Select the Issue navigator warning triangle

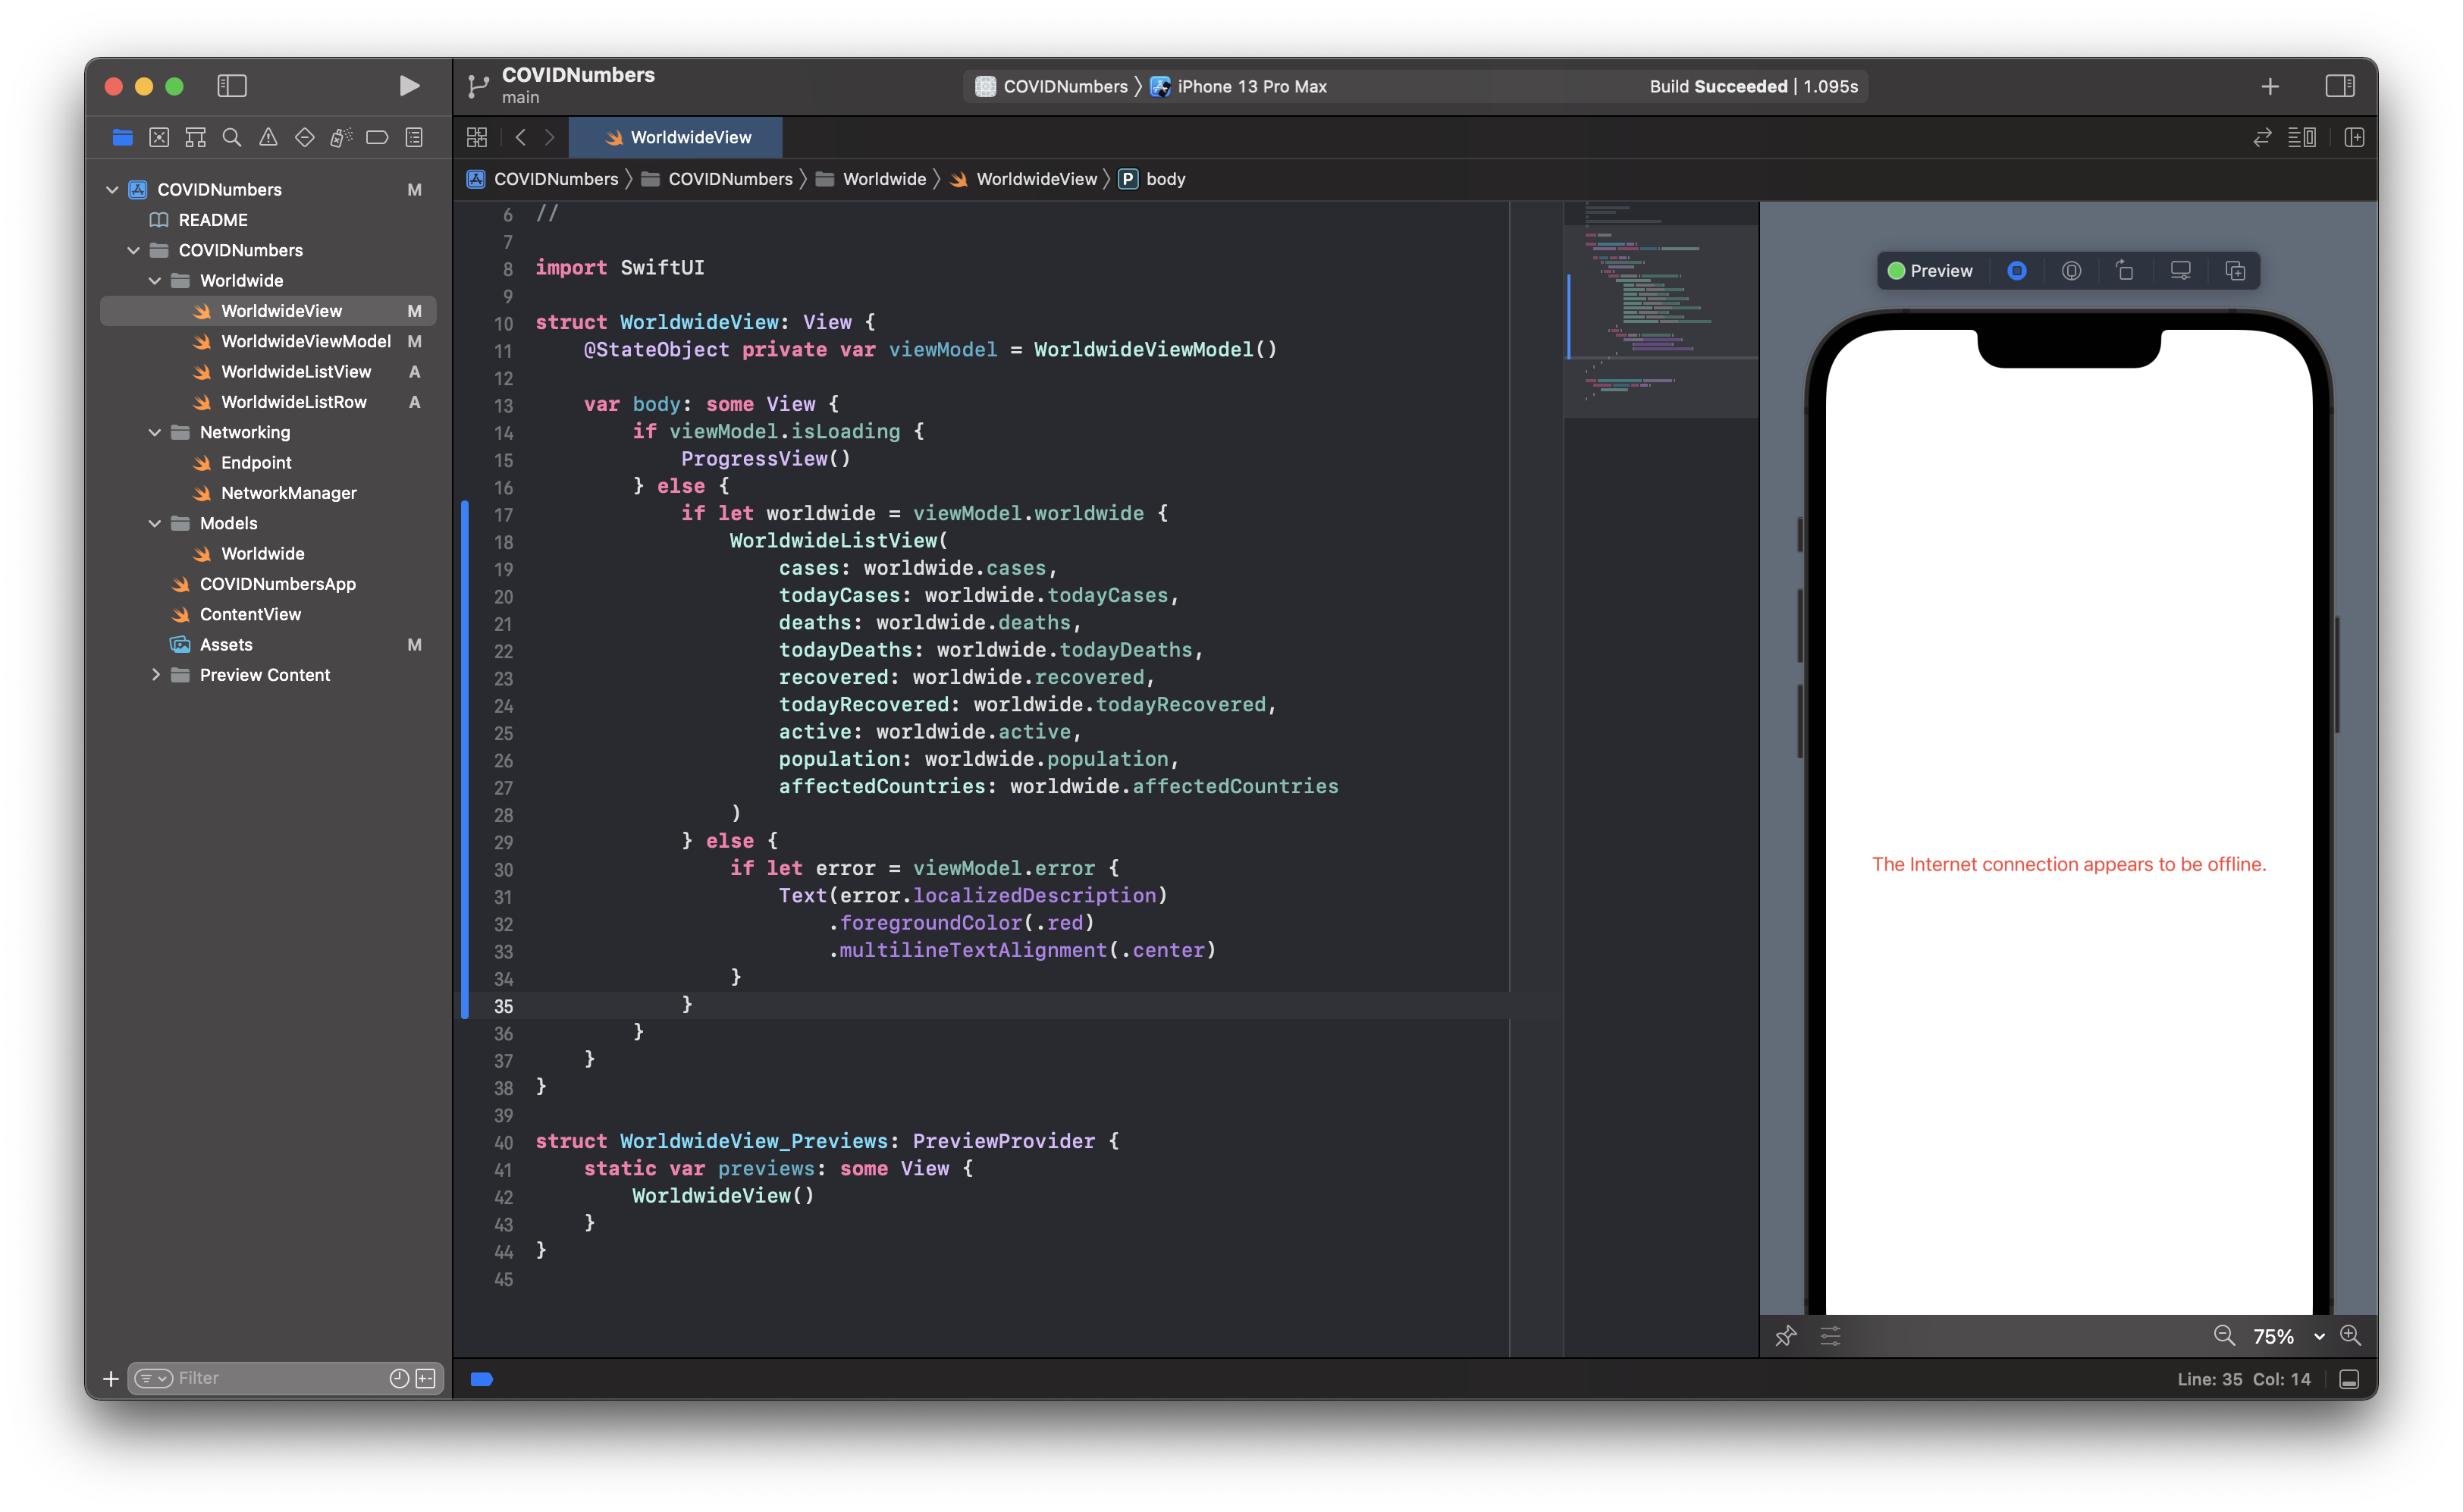[x=268, y=137]
